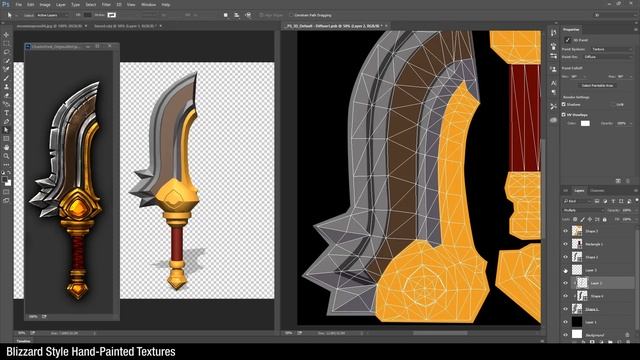Image resolution: width=640 pixels, height=360 pixels.
Task: Open the Multiply blend mode dropdown
Action: tap(583, 211)
